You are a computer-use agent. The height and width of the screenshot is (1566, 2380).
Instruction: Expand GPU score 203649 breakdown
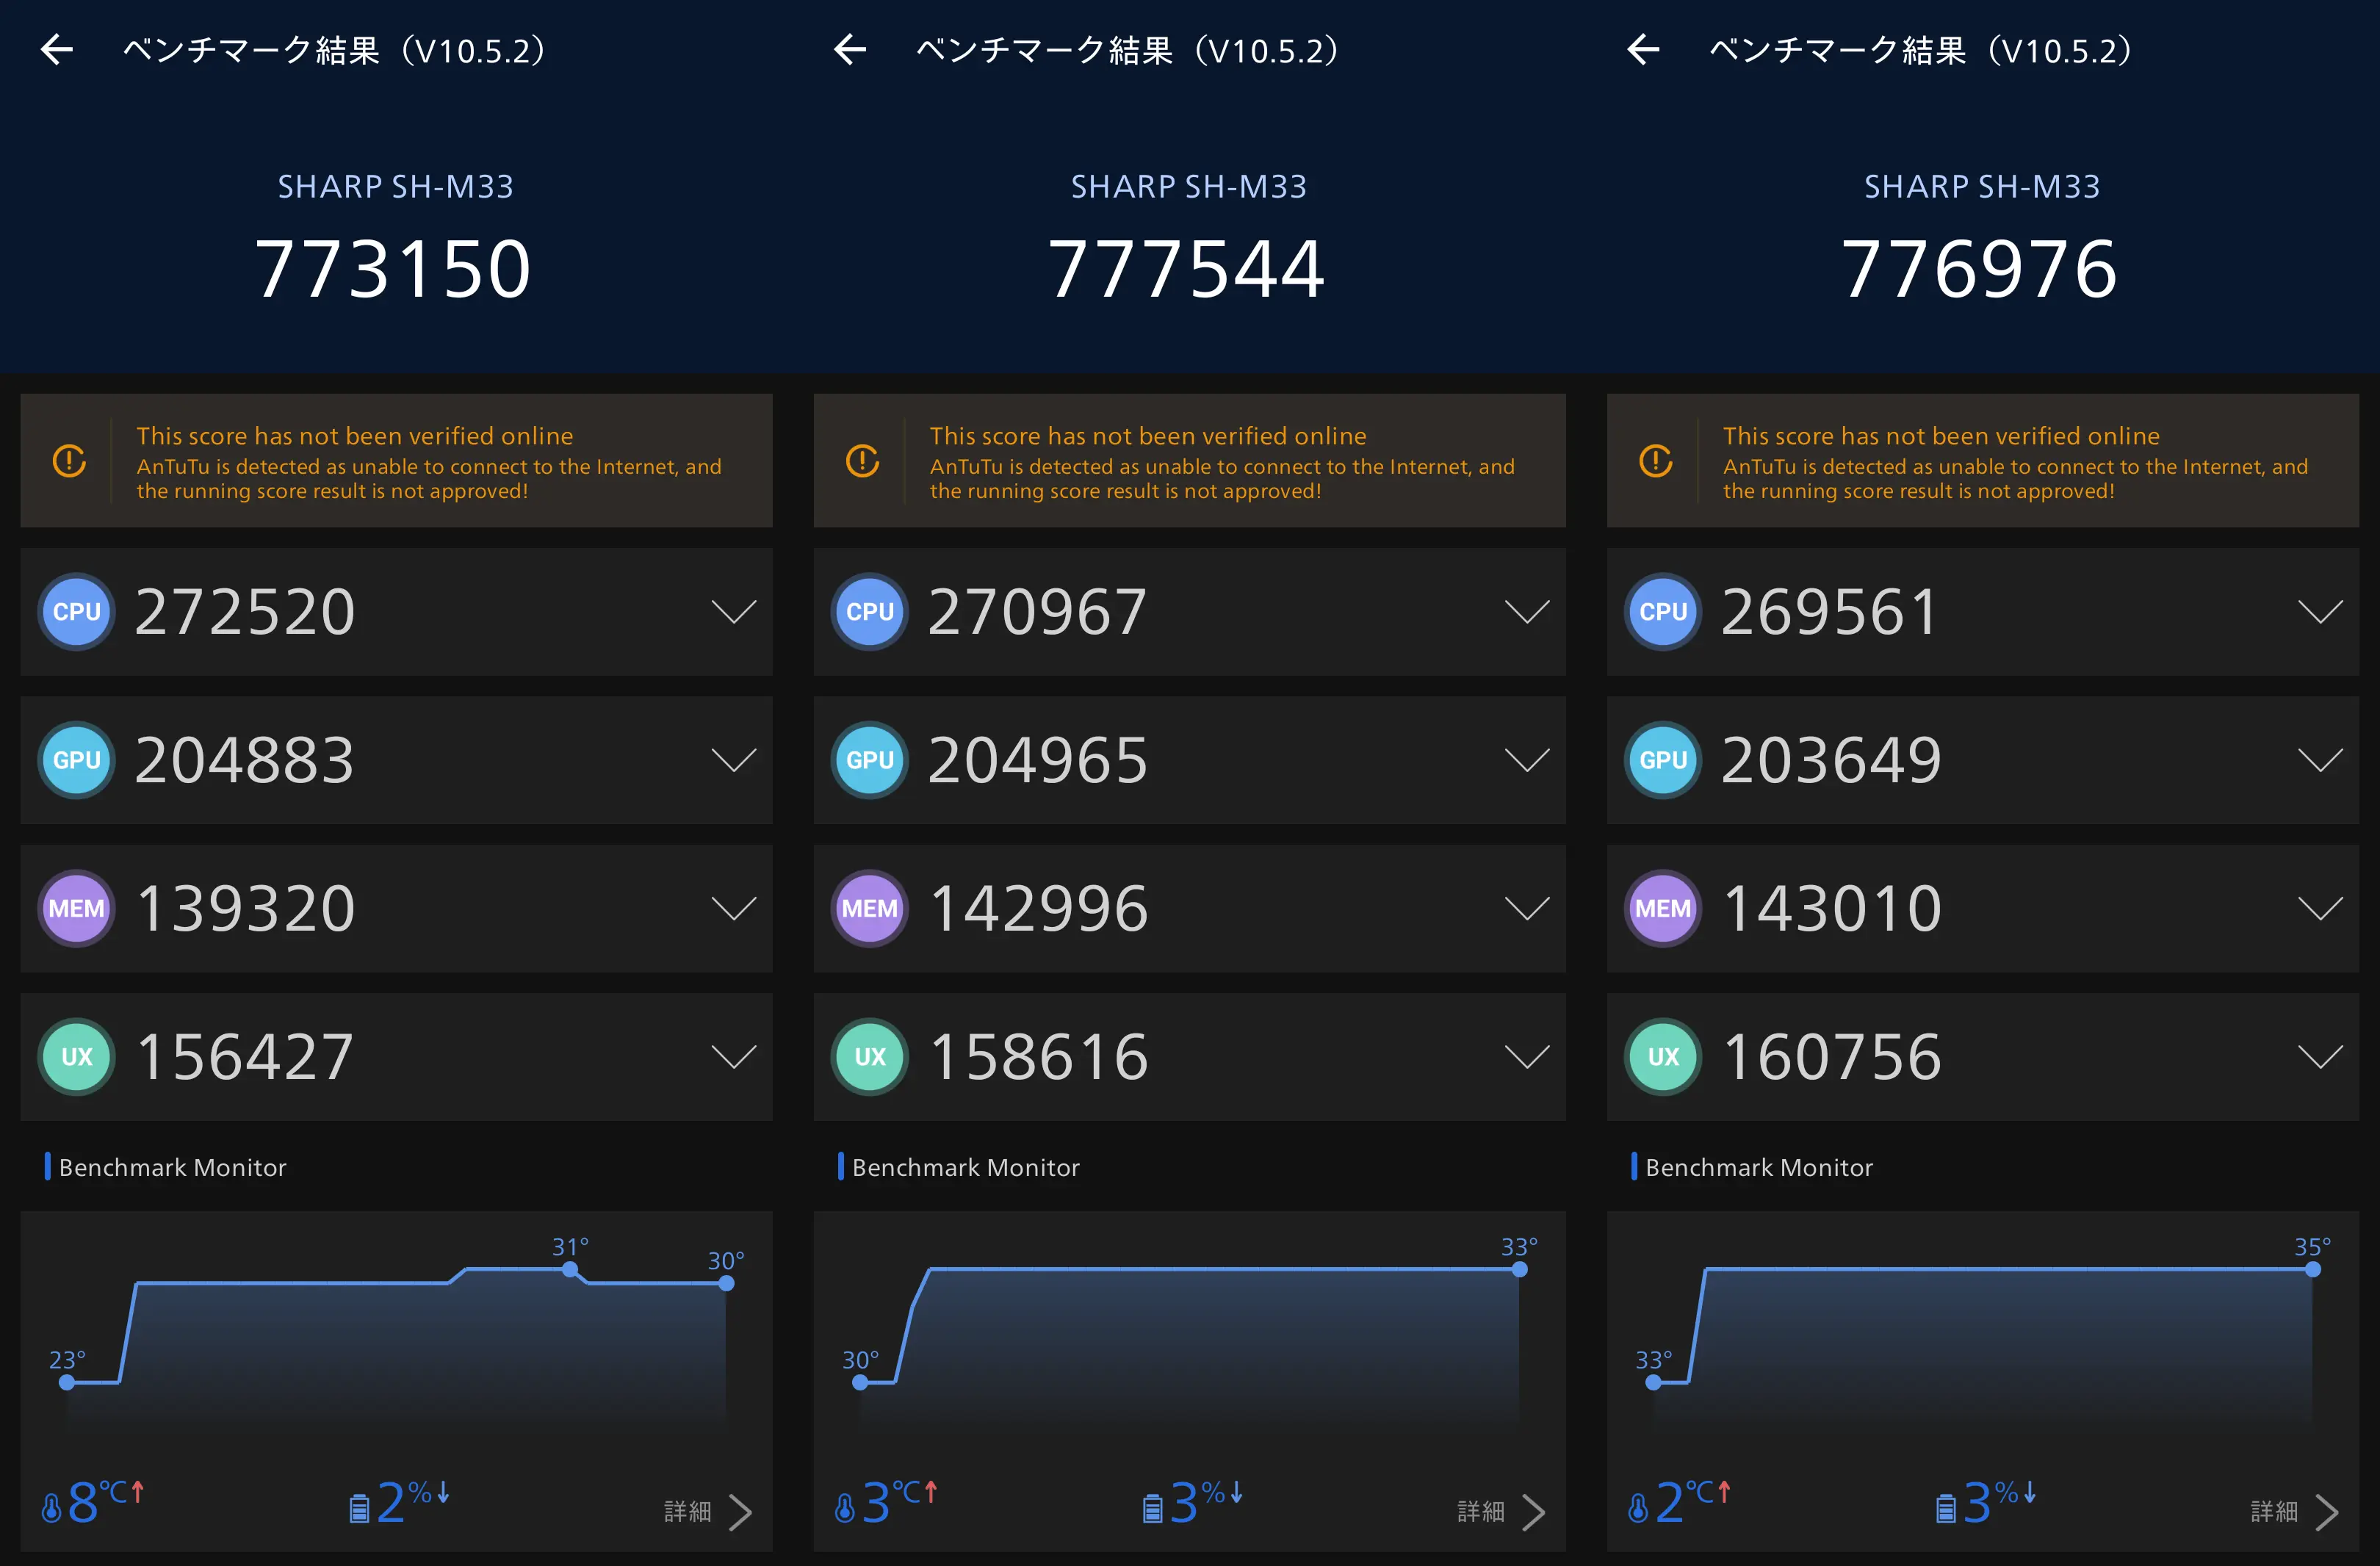2319,760
